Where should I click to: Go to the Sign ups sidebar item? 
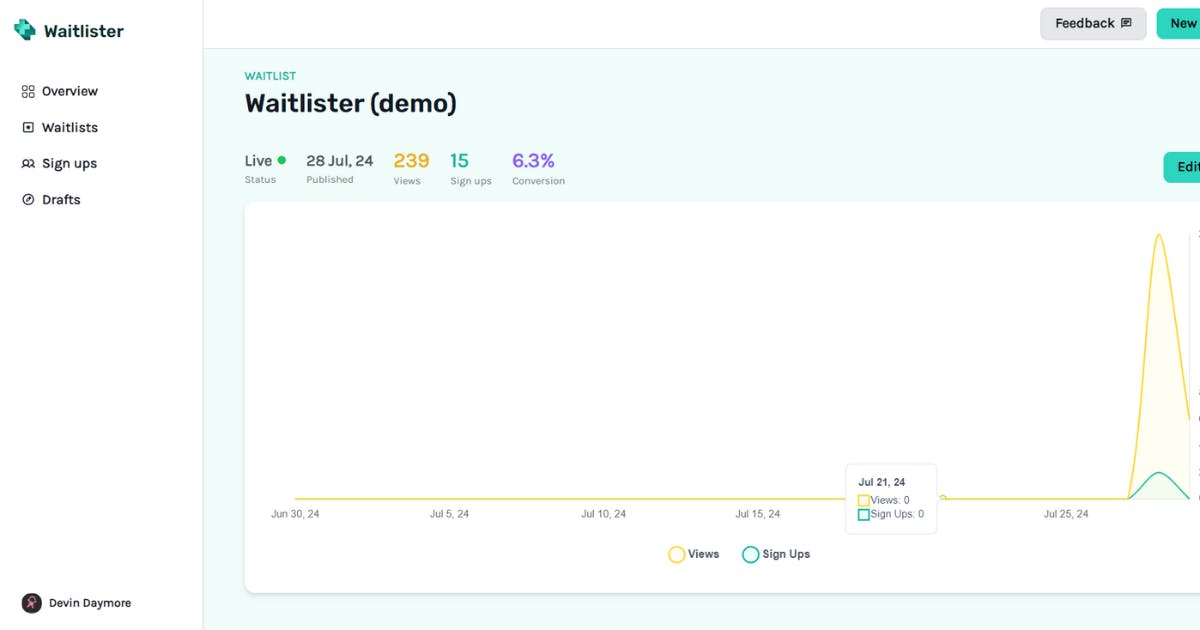[60, 163]
